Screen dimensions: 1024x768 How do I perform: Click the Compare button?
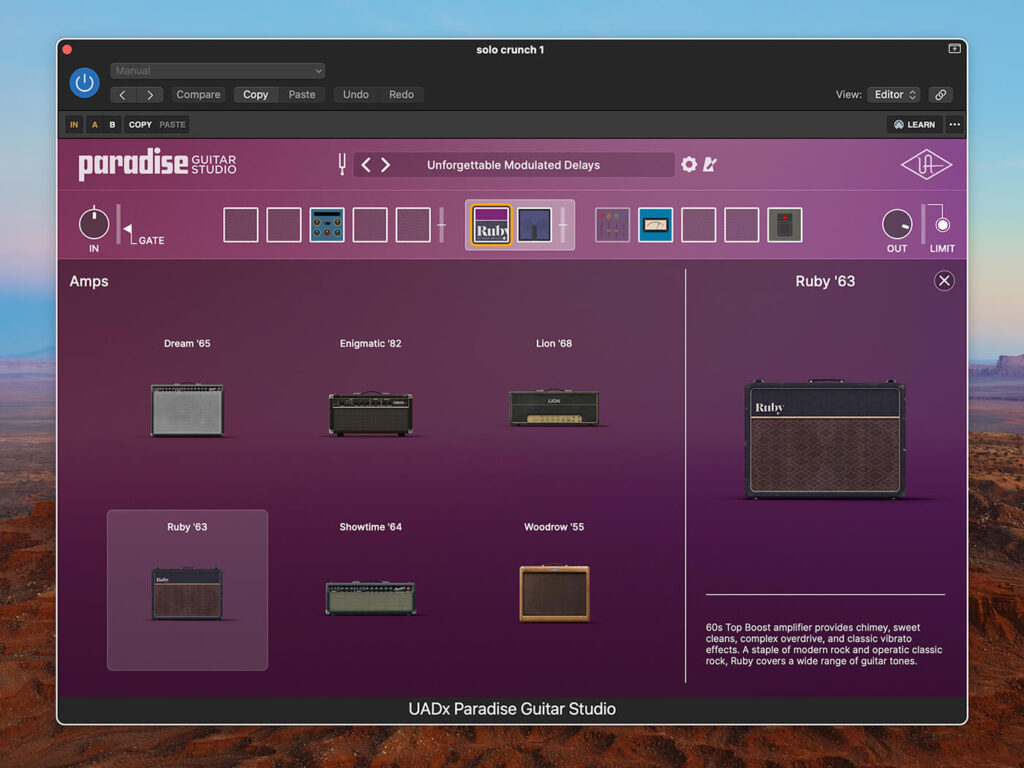(198, 95)
